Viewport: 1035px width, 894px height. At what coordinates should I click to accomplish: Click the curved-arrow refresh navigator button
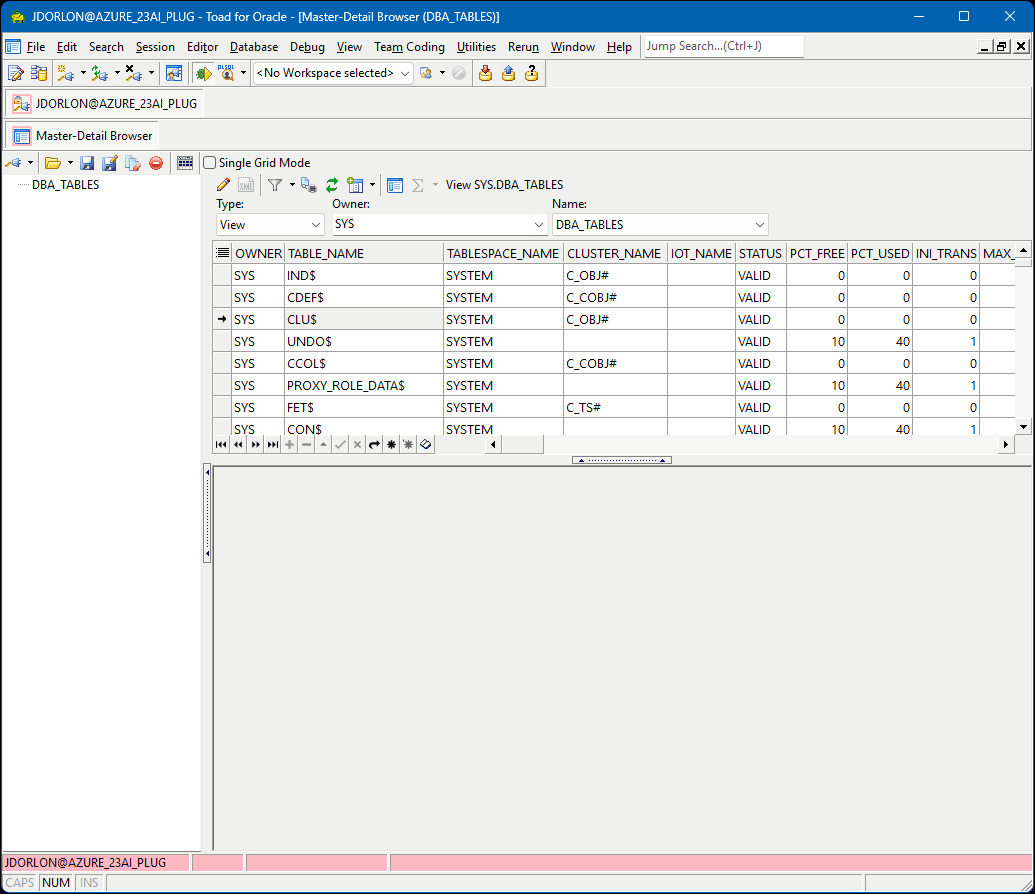tap(374, 444)
